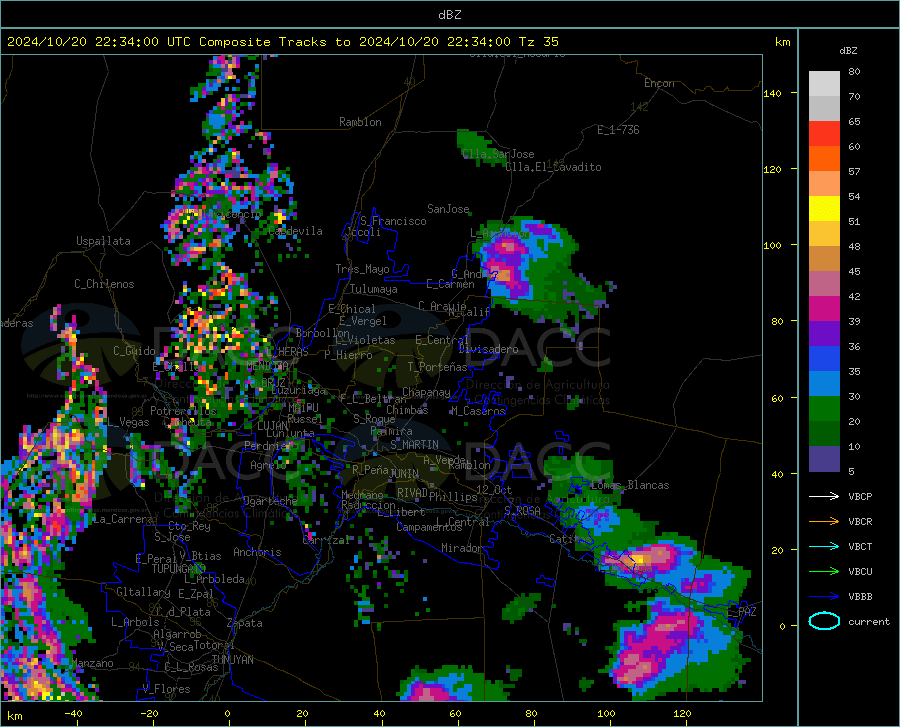Image resolution: width=900 pixels, height=727 pixels.
Task: Click the 'E_Carmen' map label
Action: click(451, 283)
